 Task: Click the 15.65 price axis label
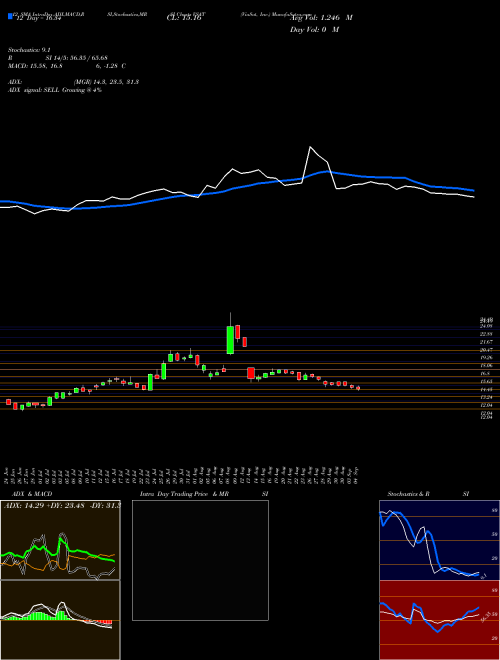point(487,381)
